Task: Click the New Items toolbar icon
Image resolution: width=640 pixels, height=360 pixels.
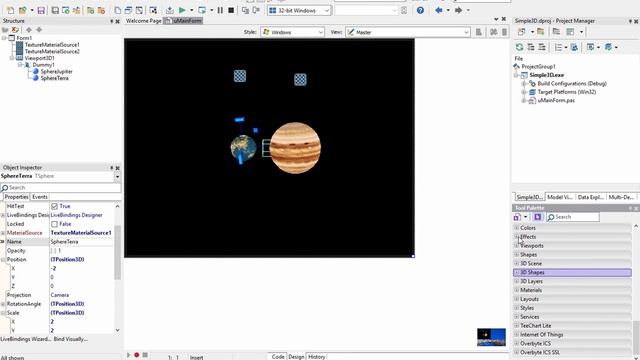Action: click(10, 10)
